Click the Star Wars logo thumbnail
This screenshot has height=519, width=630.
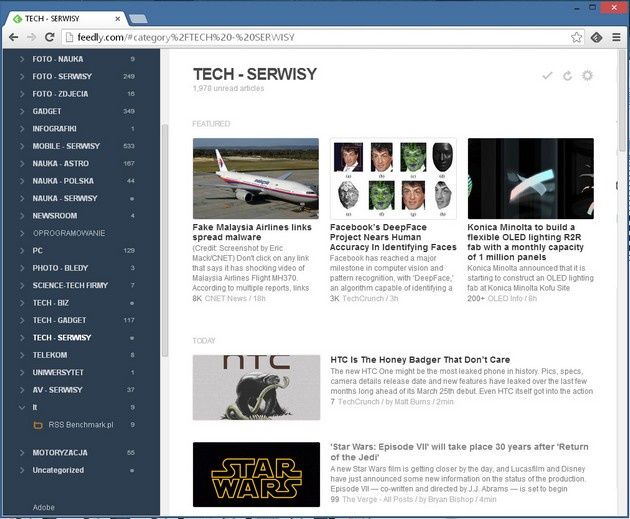256,474
